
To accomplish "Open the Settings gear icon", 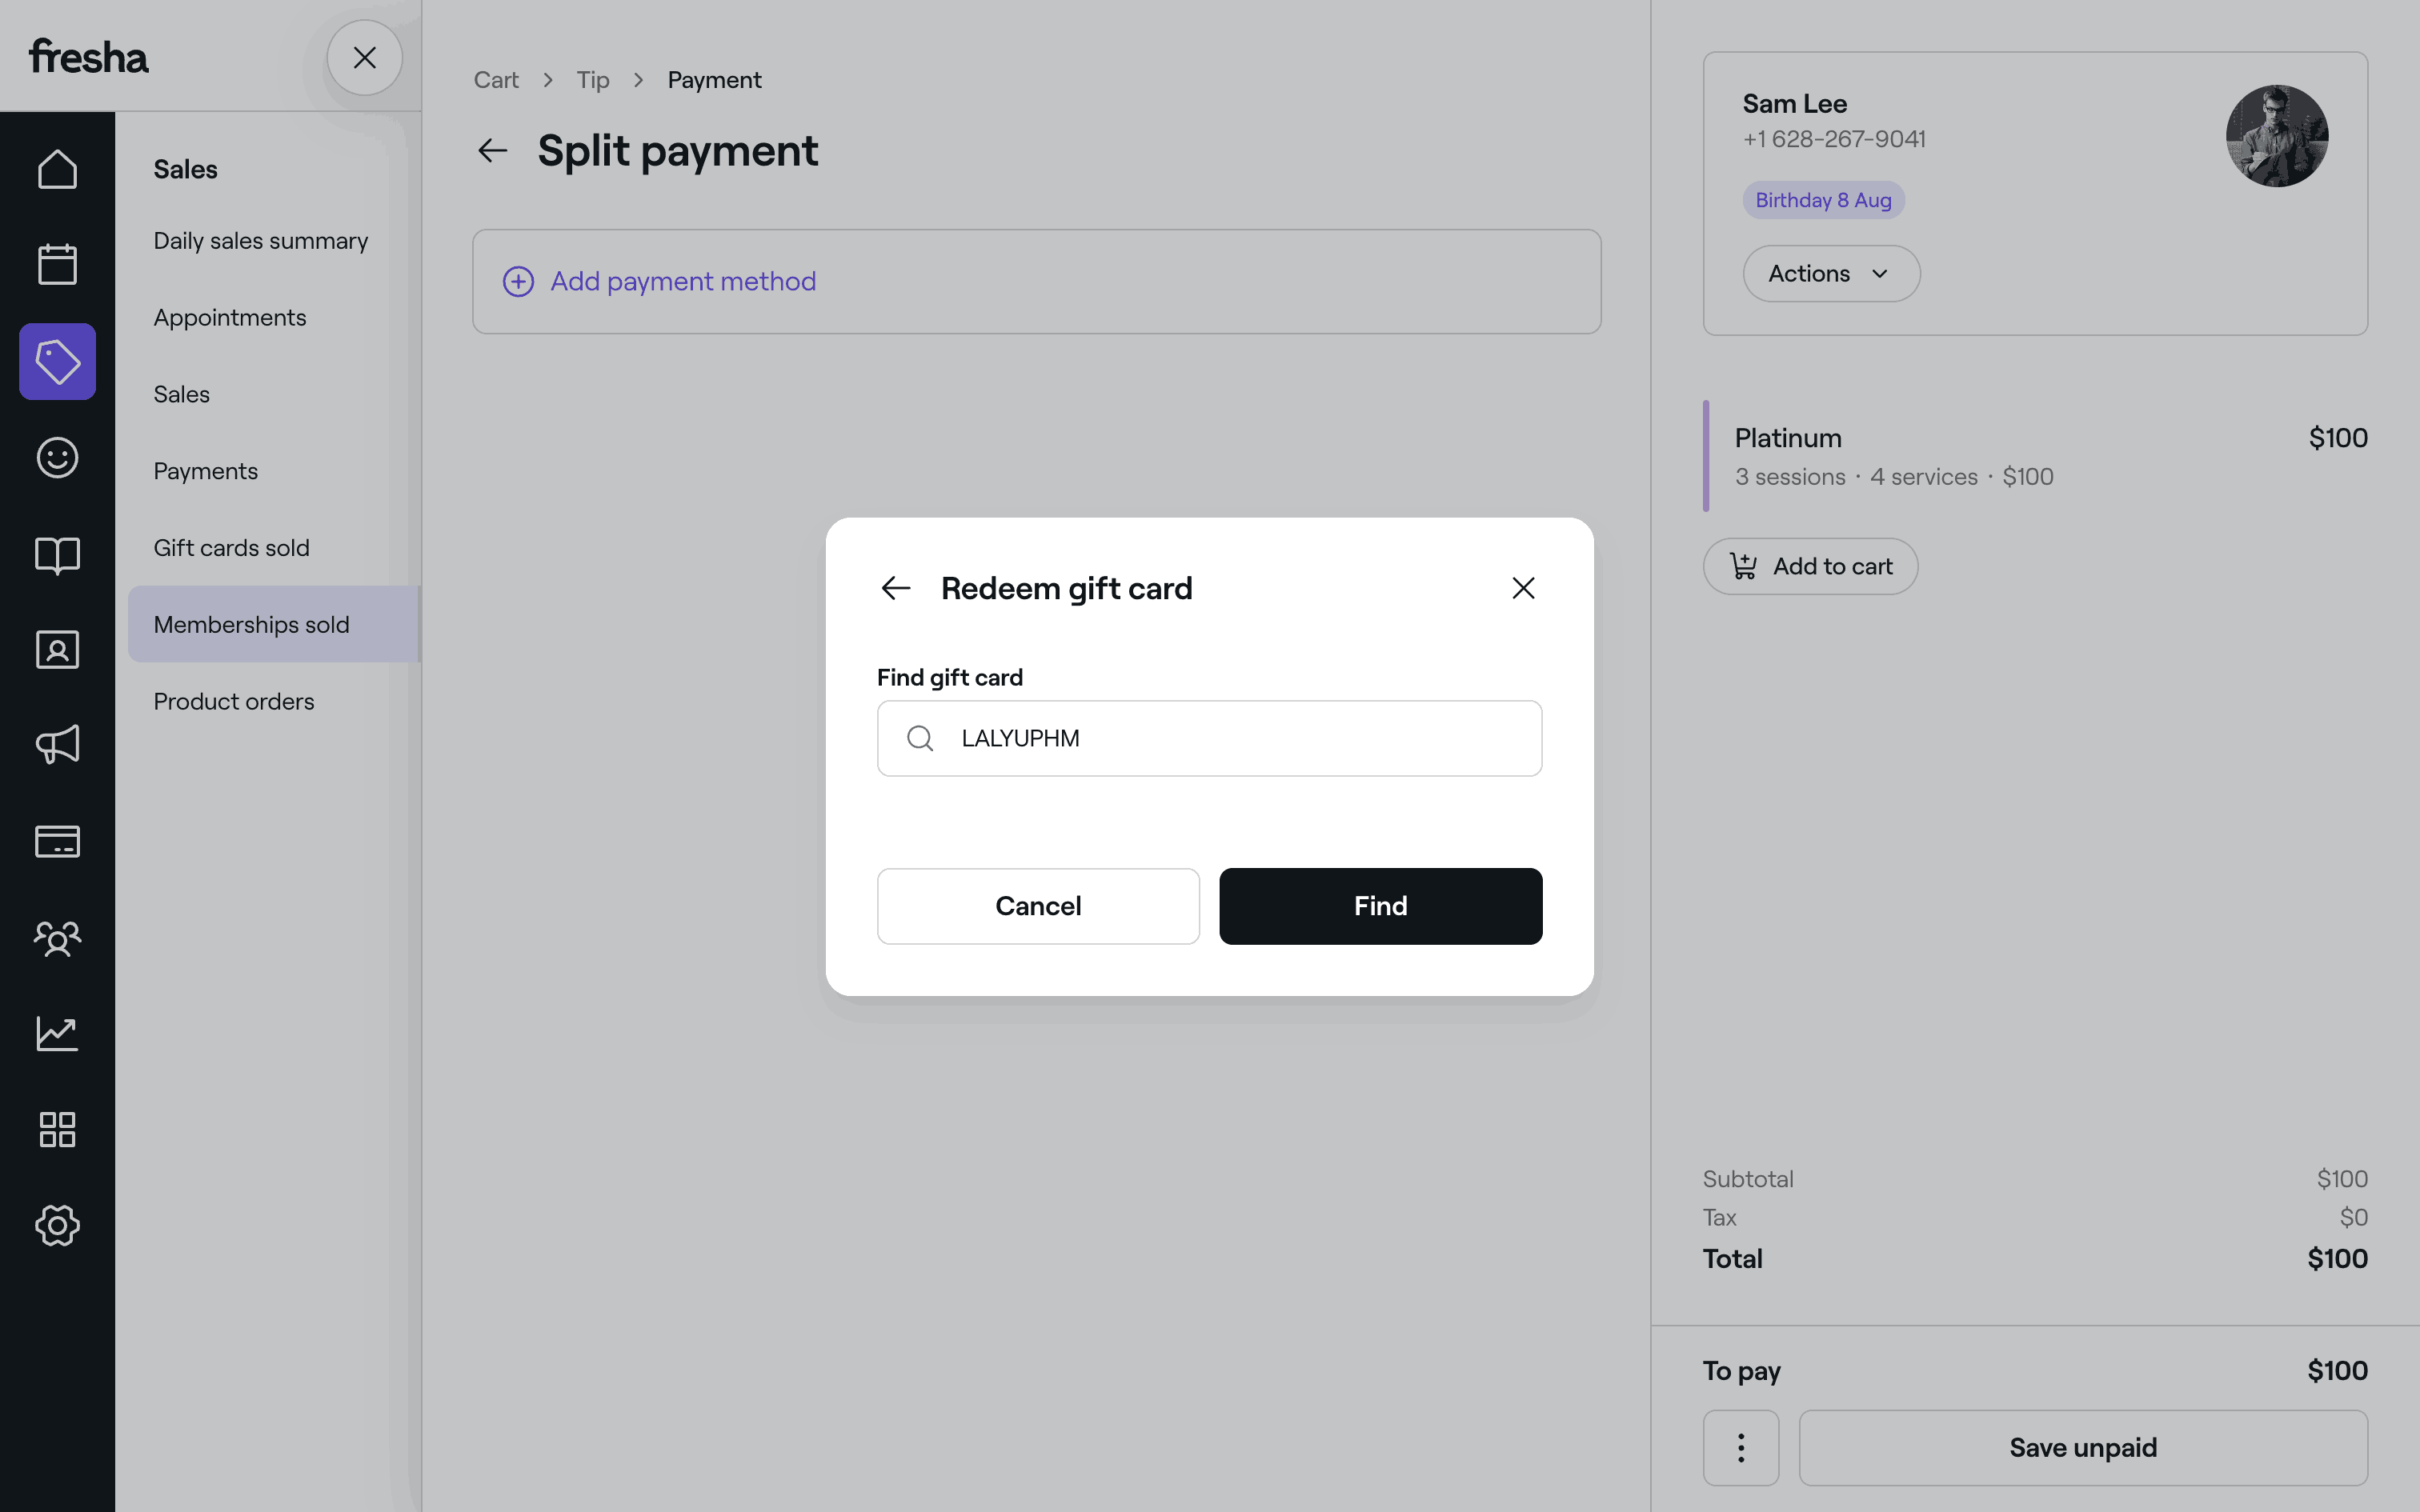I will tap(57, 1225).
